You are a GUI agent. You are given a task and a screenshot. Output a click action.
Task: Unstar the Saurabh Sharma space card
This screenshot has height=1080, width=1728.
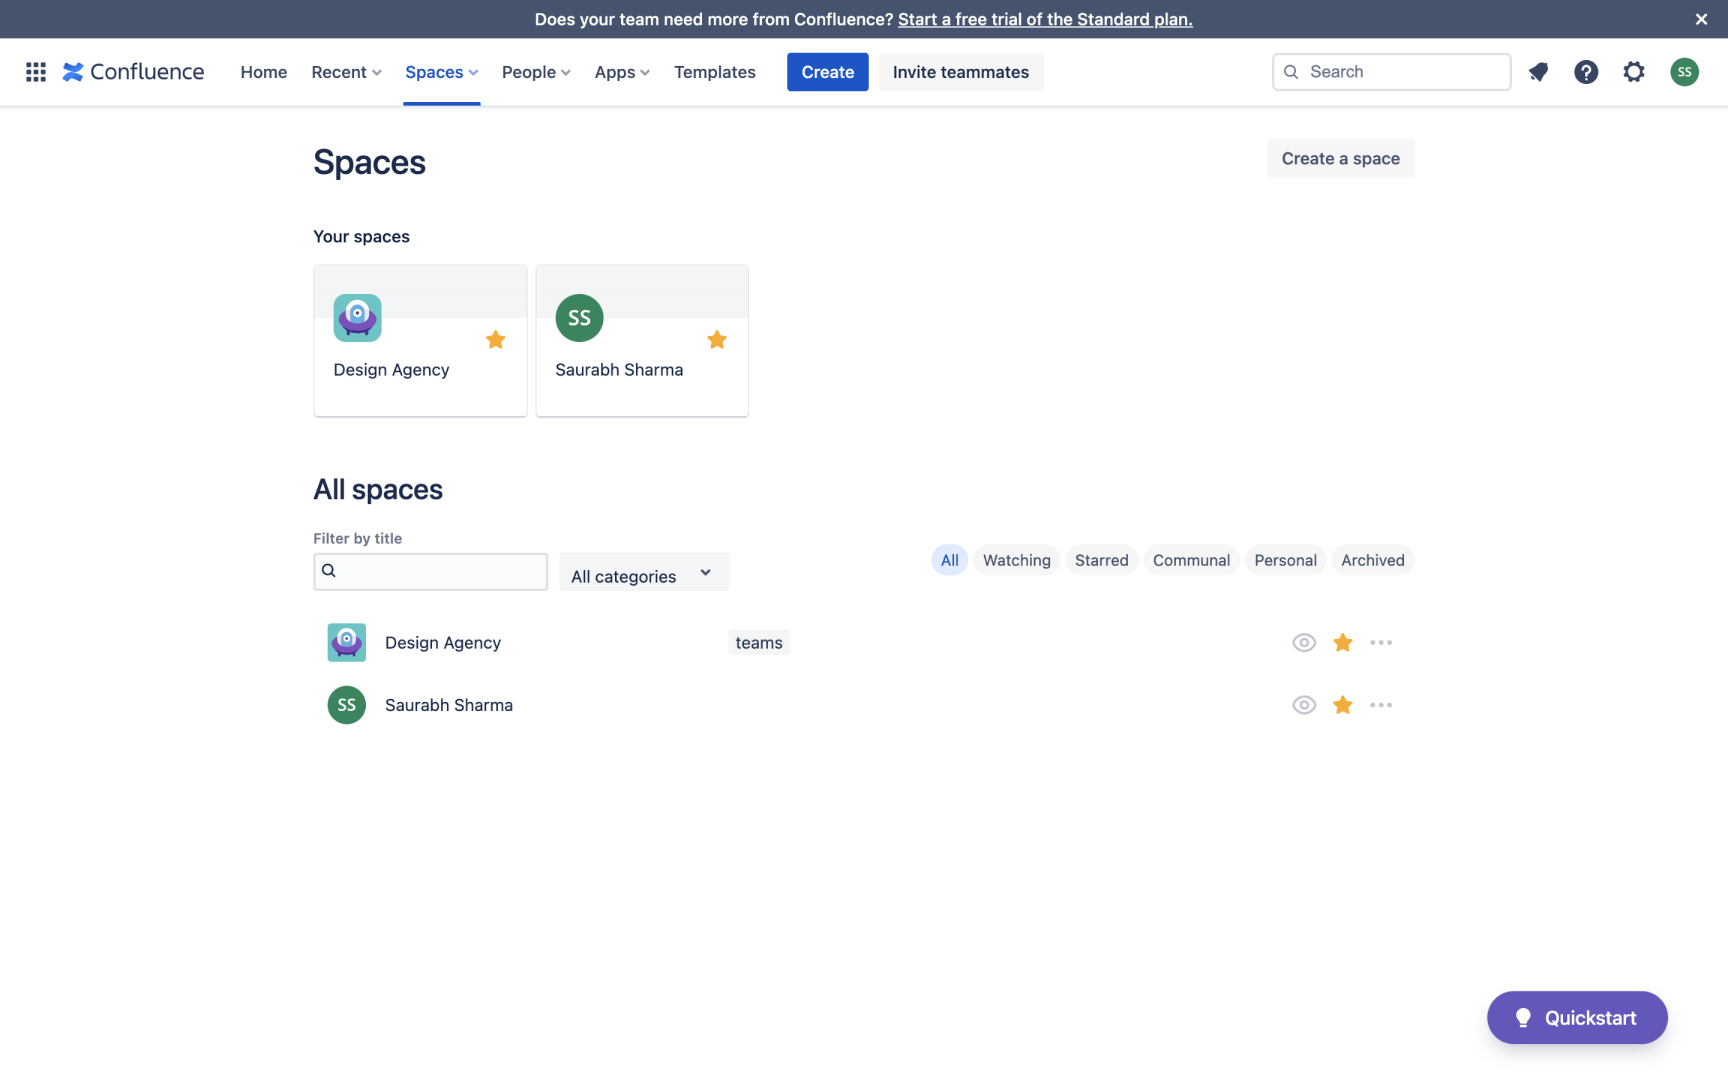717,340
